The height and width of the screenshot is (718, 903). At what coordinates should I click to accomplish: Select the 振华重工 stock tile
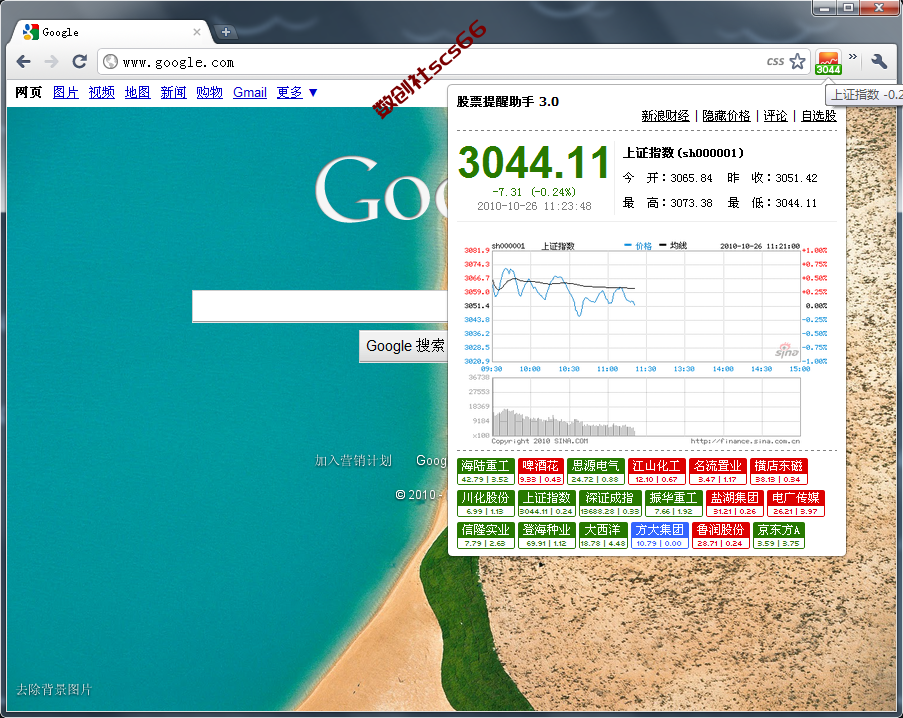[x=674, y=503]
